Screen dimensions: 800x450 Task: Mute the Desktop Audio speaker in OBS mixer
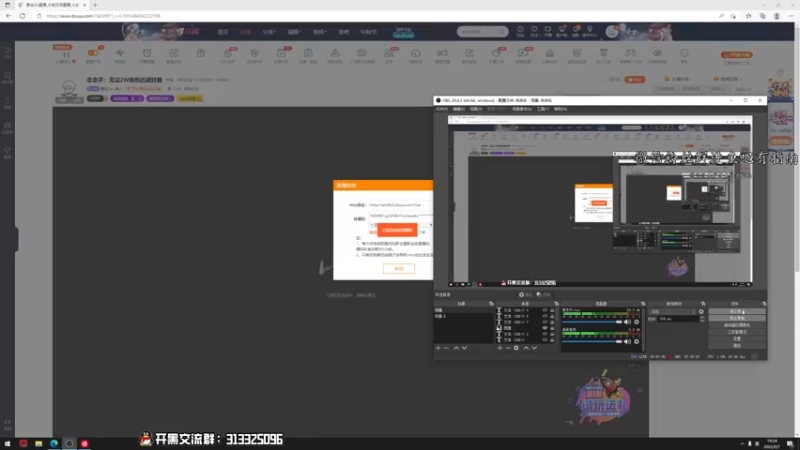coord(627,341)
